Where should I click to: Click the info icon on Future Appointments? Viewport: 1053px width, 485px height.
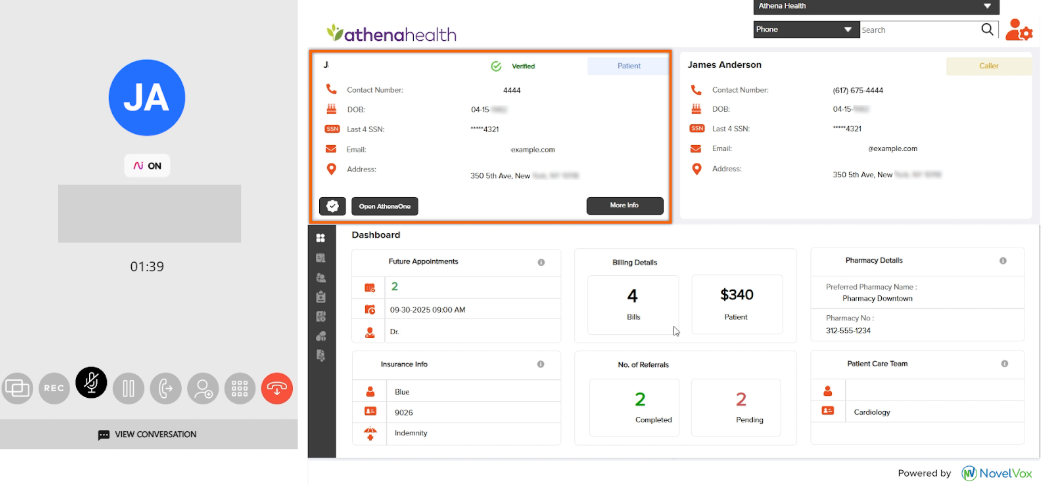coord(541,263)
